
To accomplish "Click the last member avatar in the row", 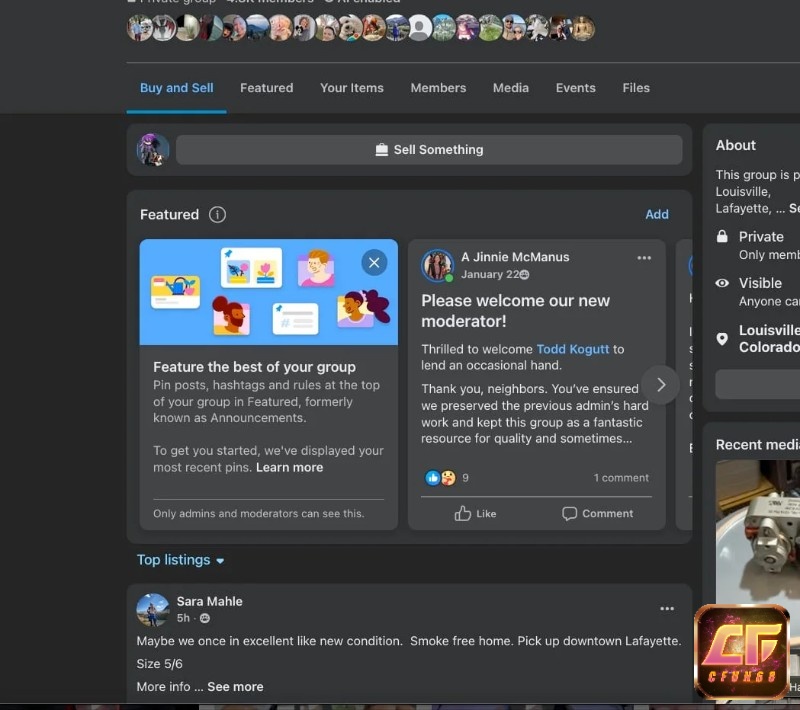I will pos(583,28).
